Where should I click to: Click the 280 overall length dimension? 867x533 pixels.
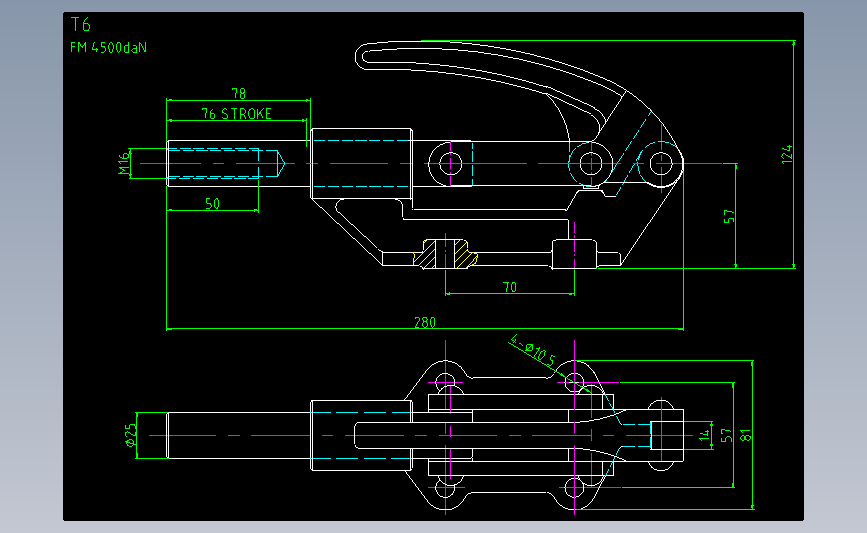425,322
